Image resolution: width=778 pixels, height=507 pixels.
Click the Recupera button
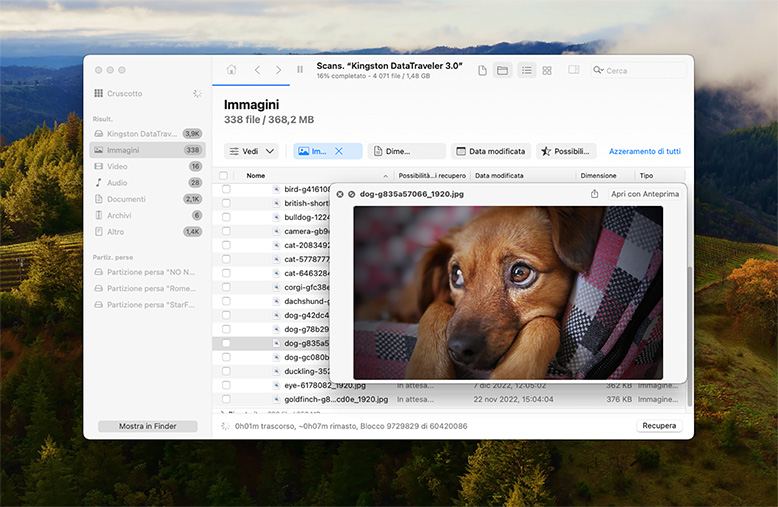659,426
